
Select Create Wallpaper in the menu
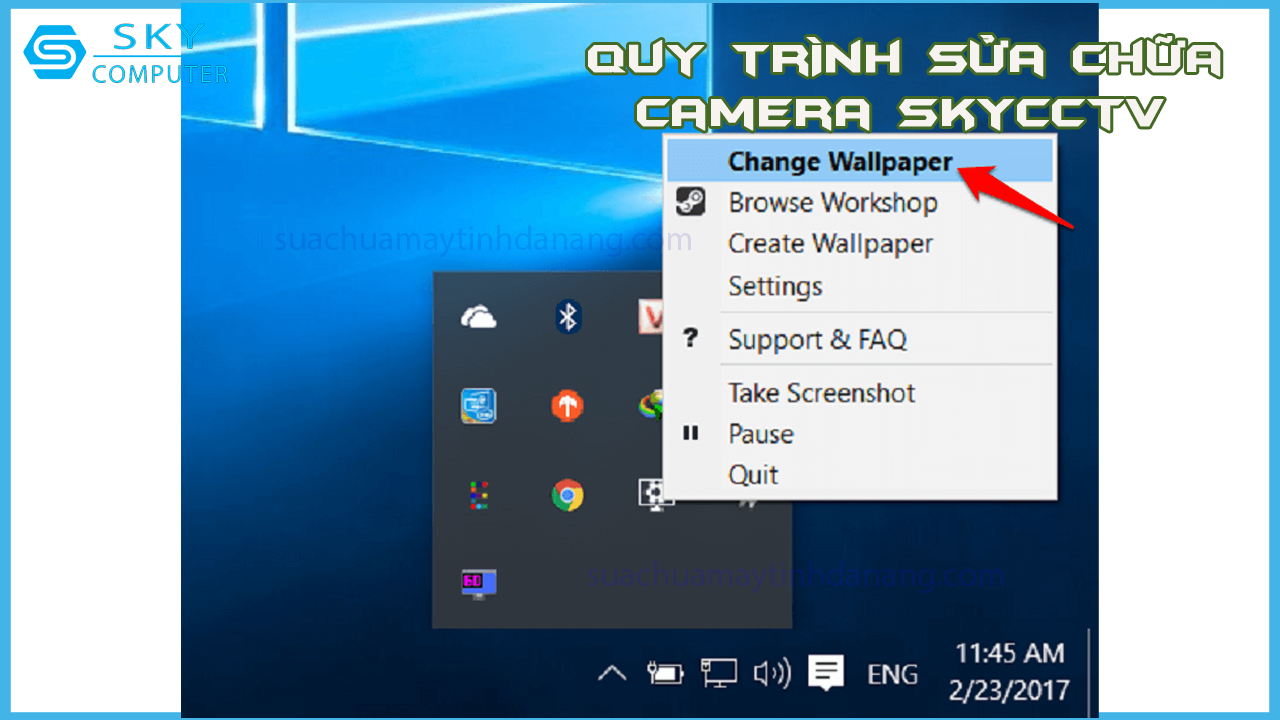(830, 244)
